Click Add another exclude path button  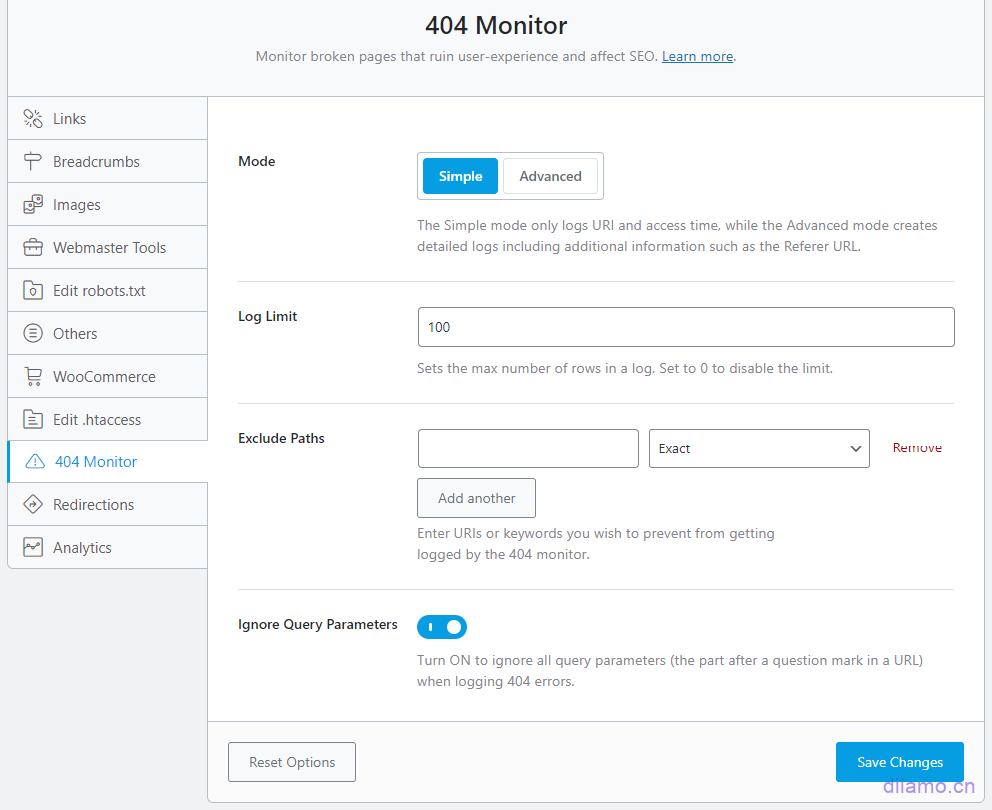476,498
